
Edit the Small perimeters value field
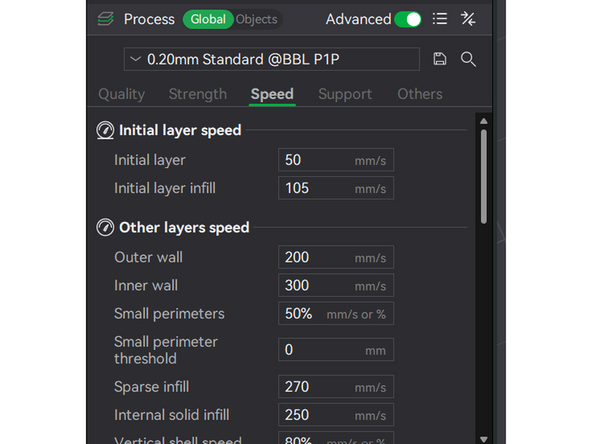click(336, 313)
